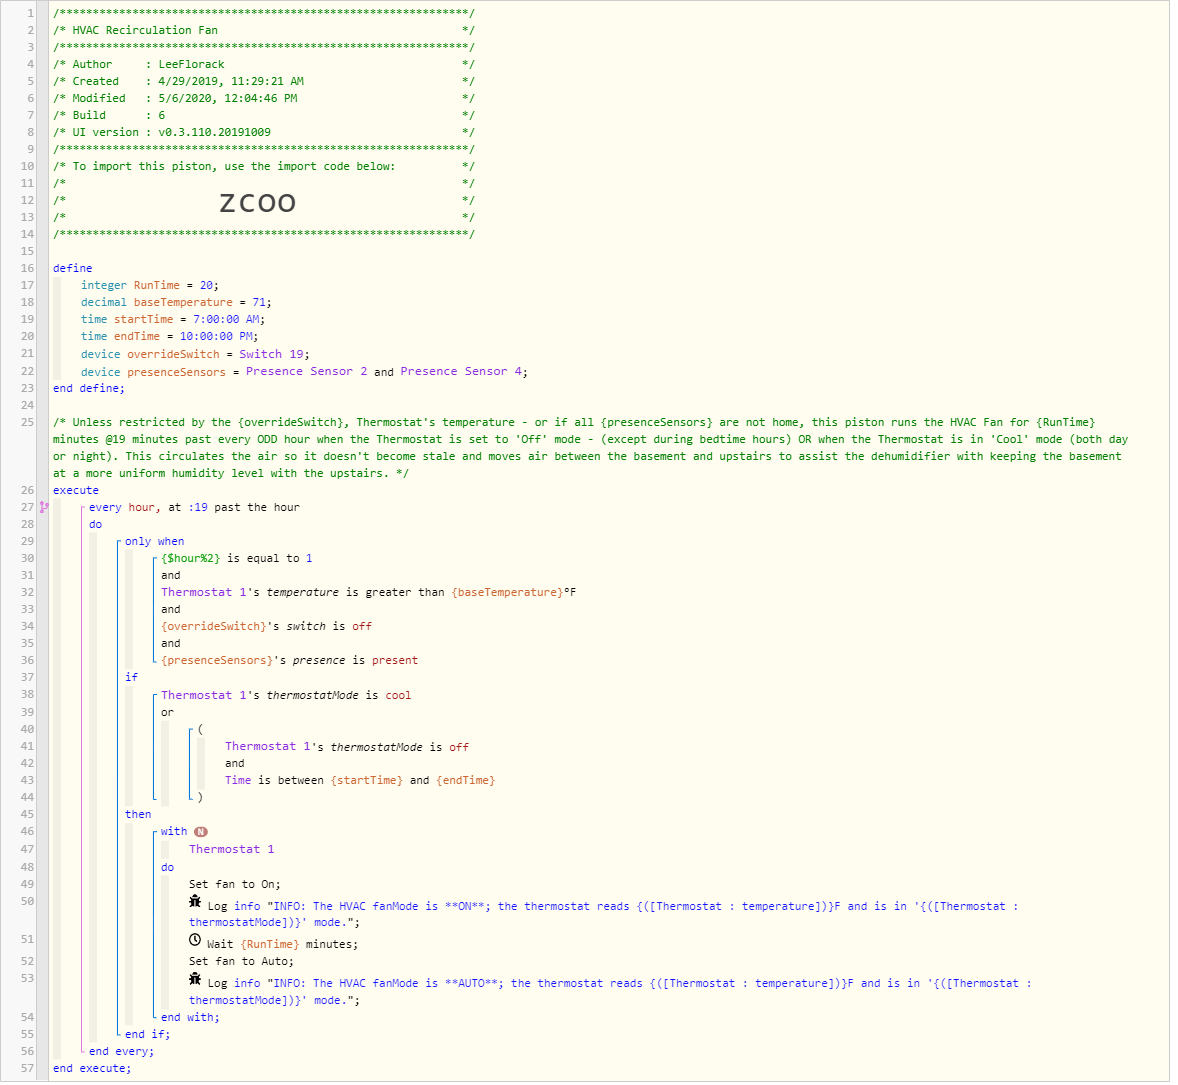
Task: Click the clock icon before Wait {RunTime} minutes
Action: pyautogui.click(x=195, y=941)
